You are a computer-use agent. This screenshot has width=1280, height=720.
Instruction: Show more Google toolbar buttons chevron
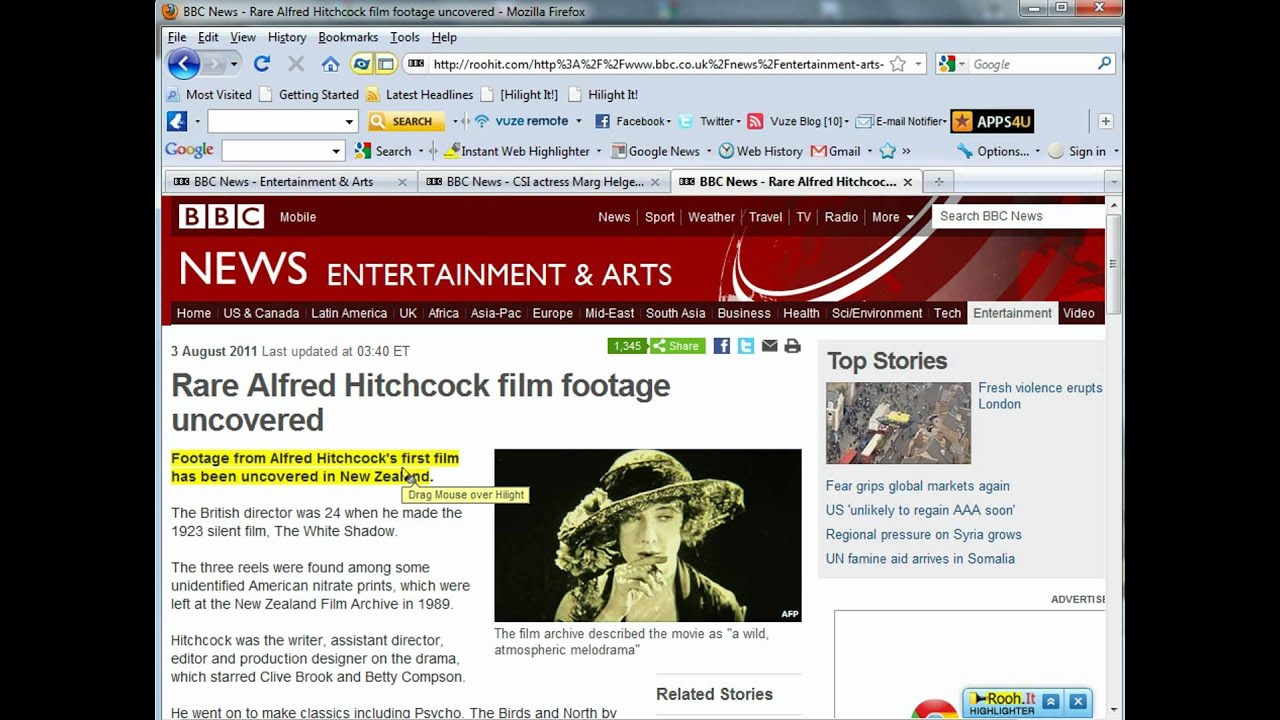coord(906,151)
